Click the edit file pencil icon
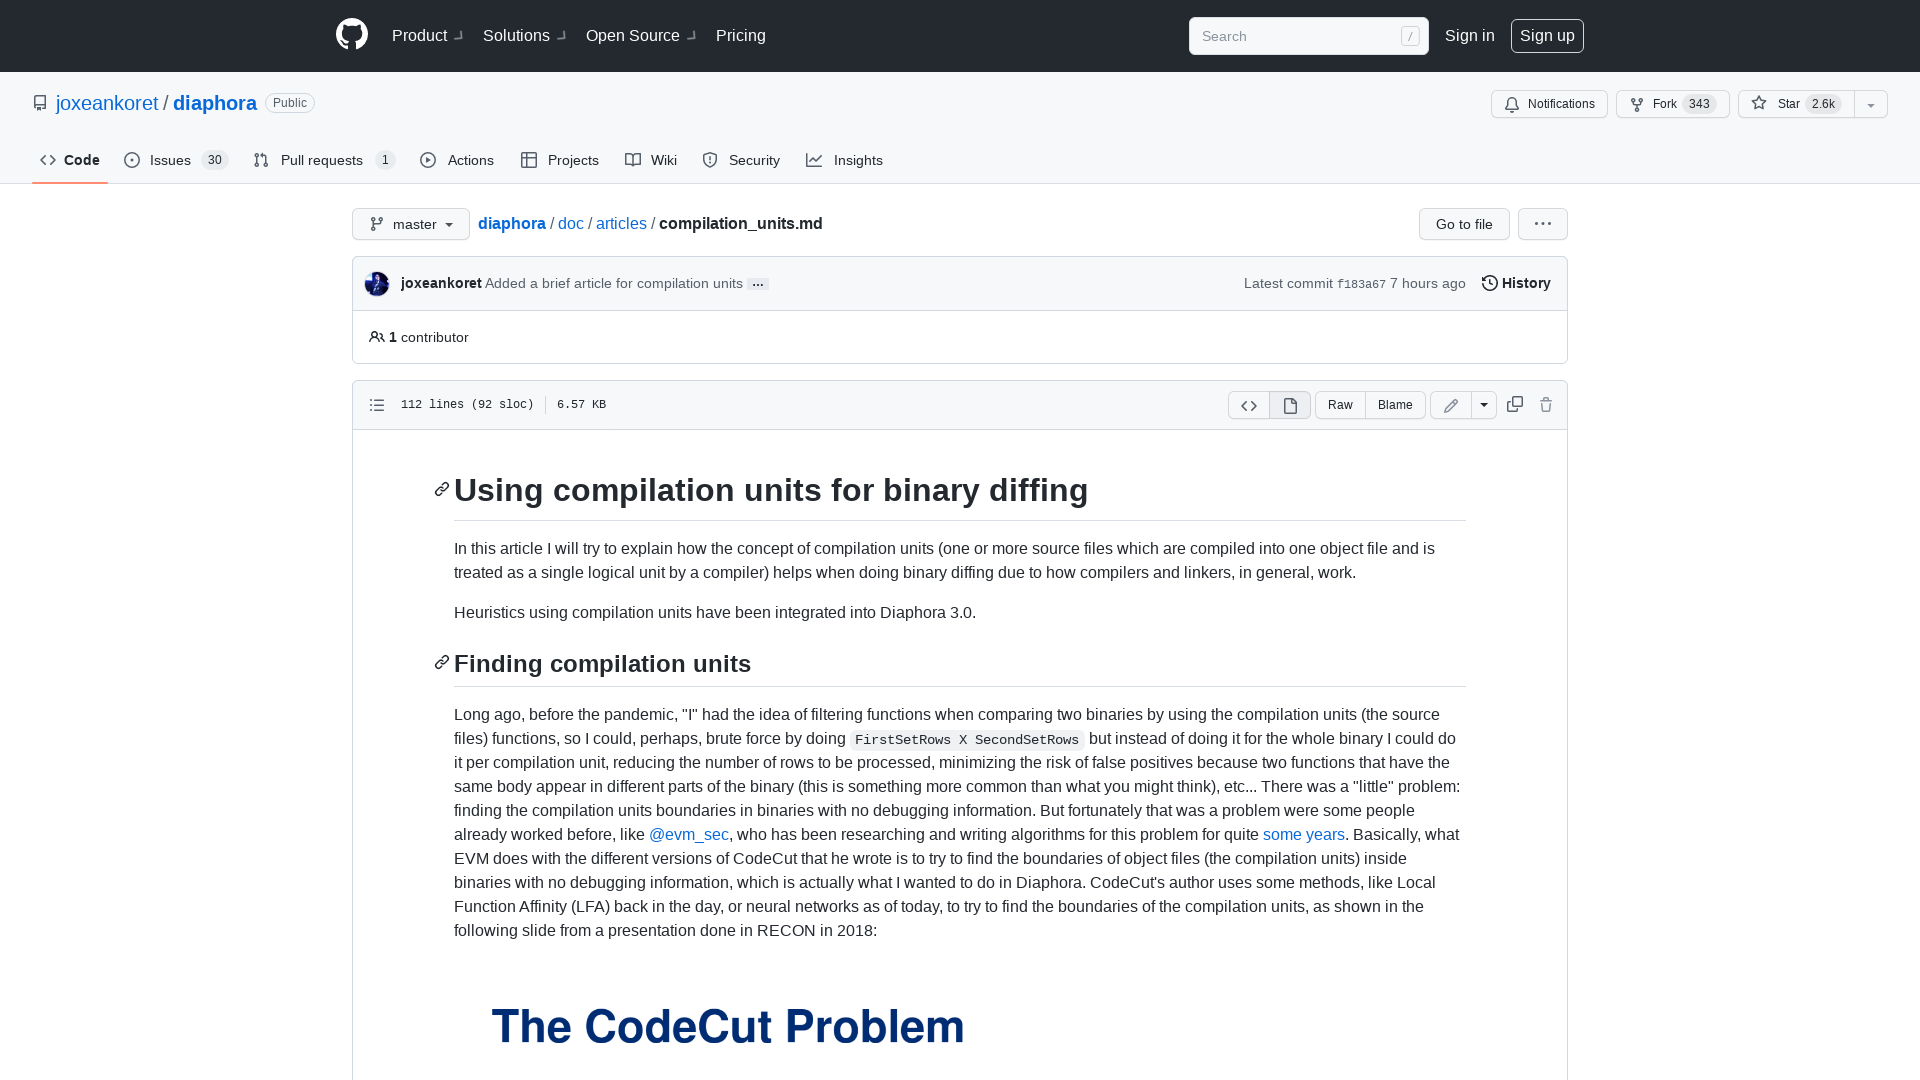The image size is (1920, 1080). pos(1449,405)
